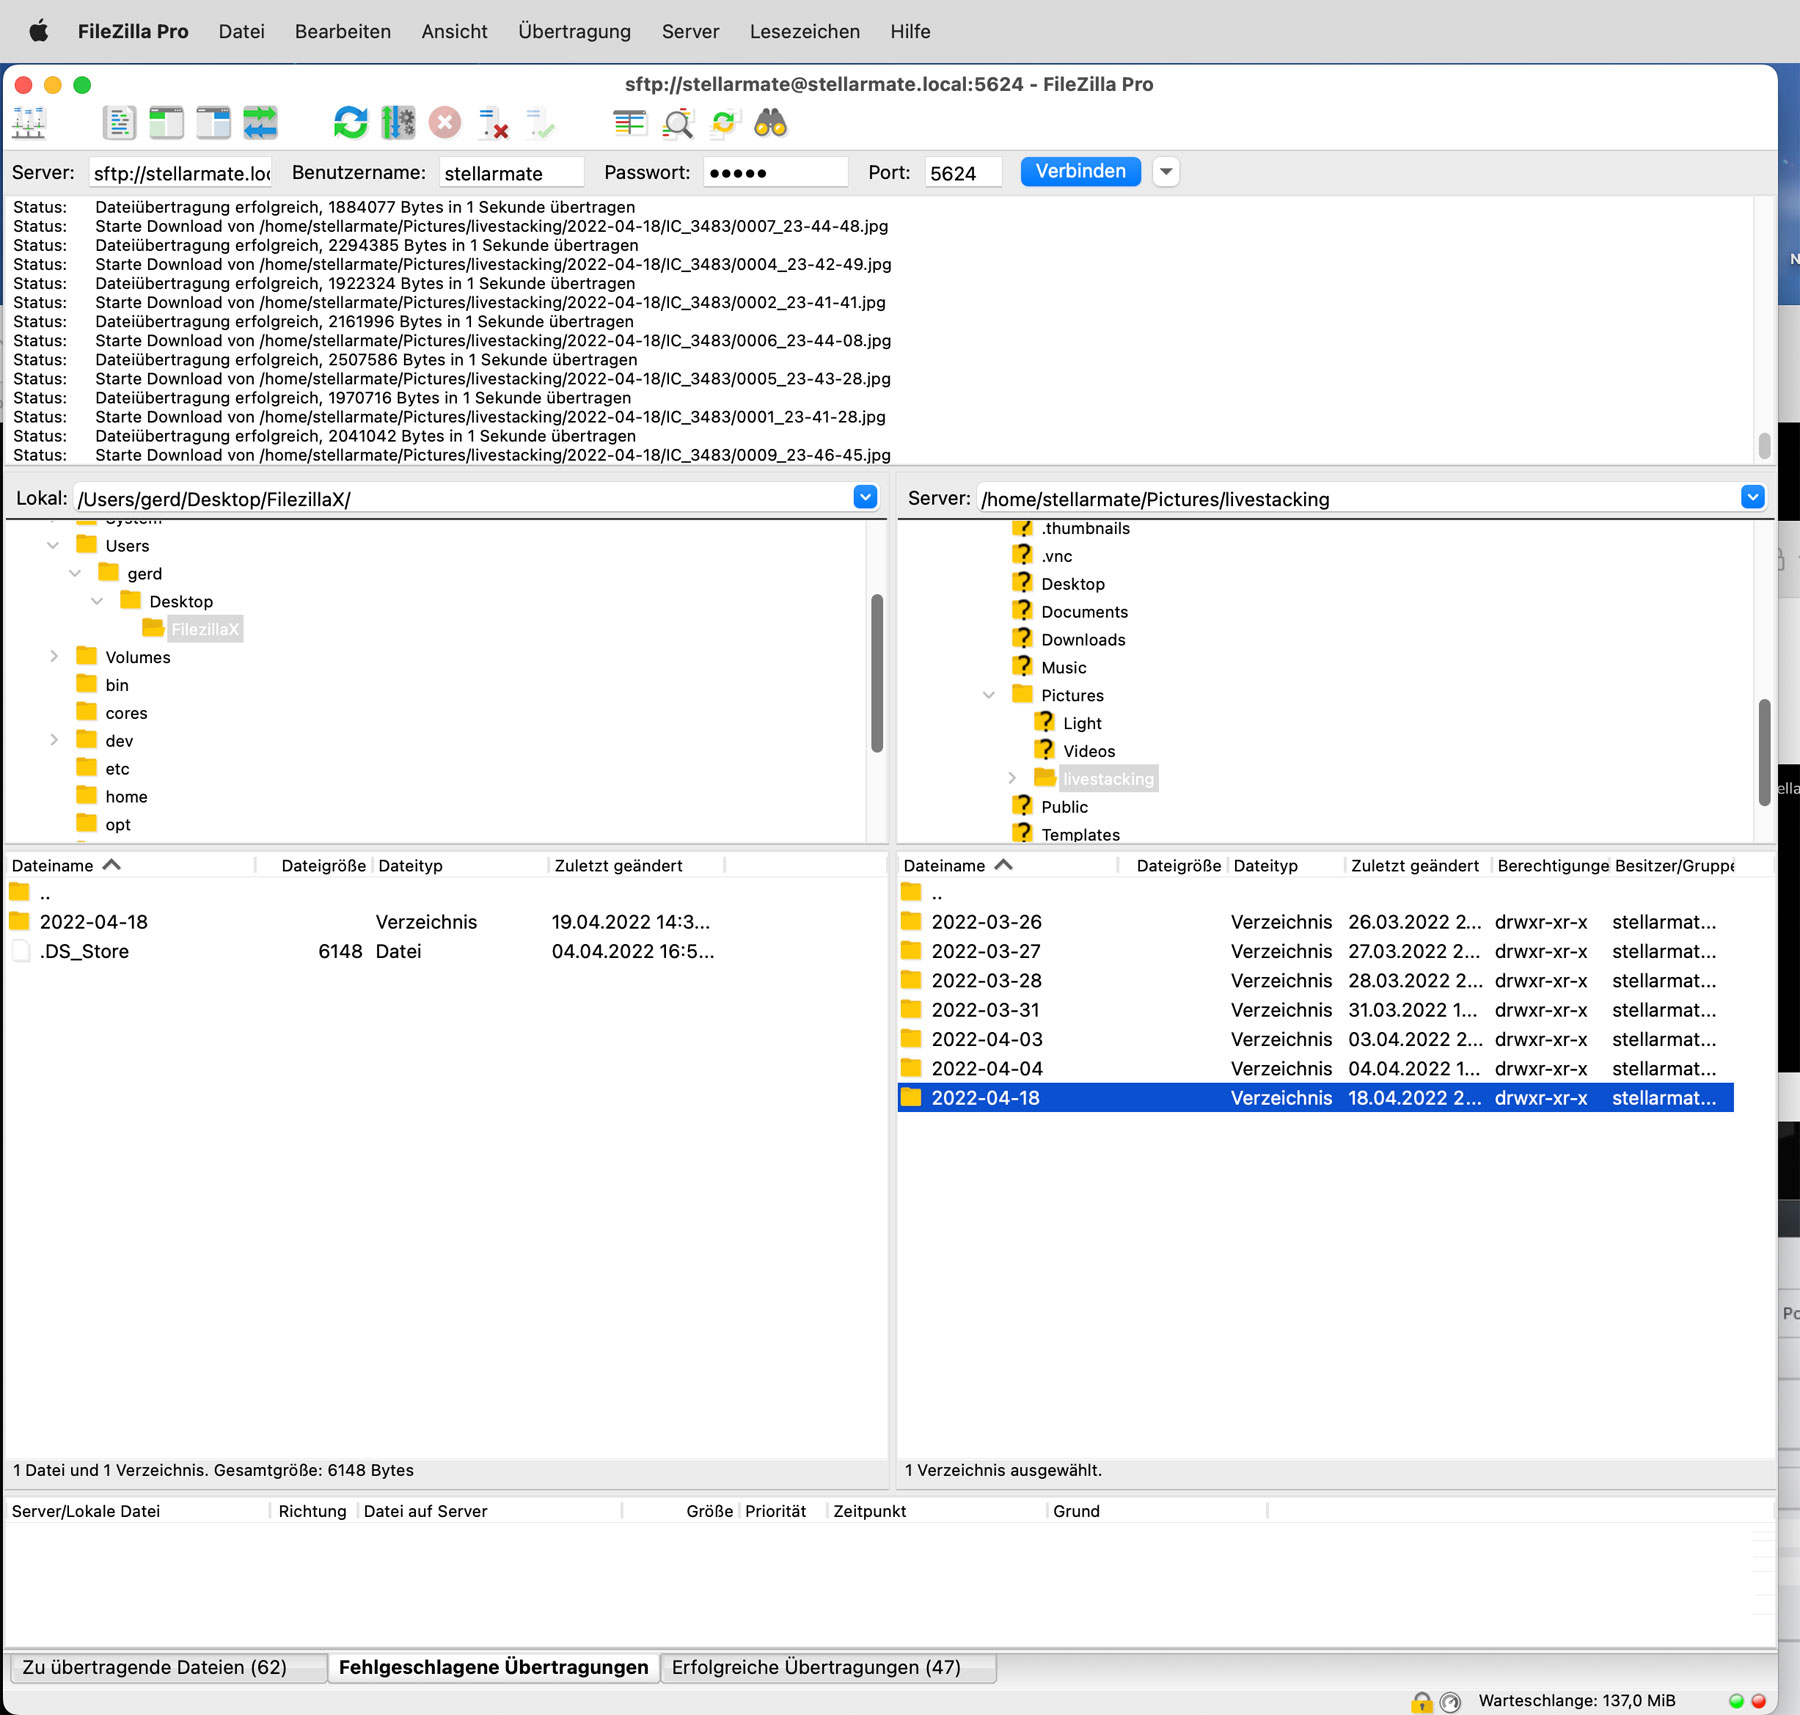Viewport: 1800px width, 1715px height.
Task: Open directory listing filters dialog
Action: [629, 123]
